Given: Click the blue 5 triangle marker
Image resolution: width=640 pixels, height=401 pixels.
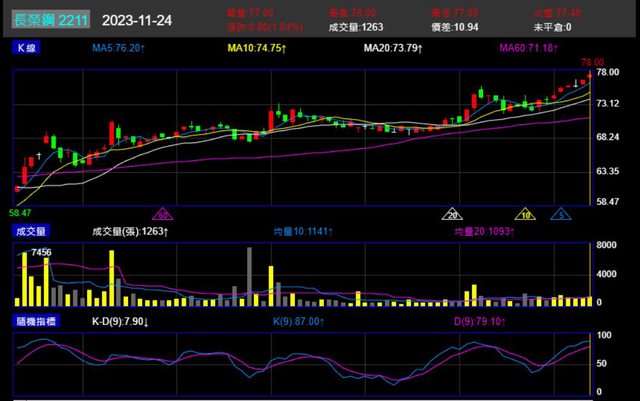Looking at the screenshot, I should pos(562,214).
